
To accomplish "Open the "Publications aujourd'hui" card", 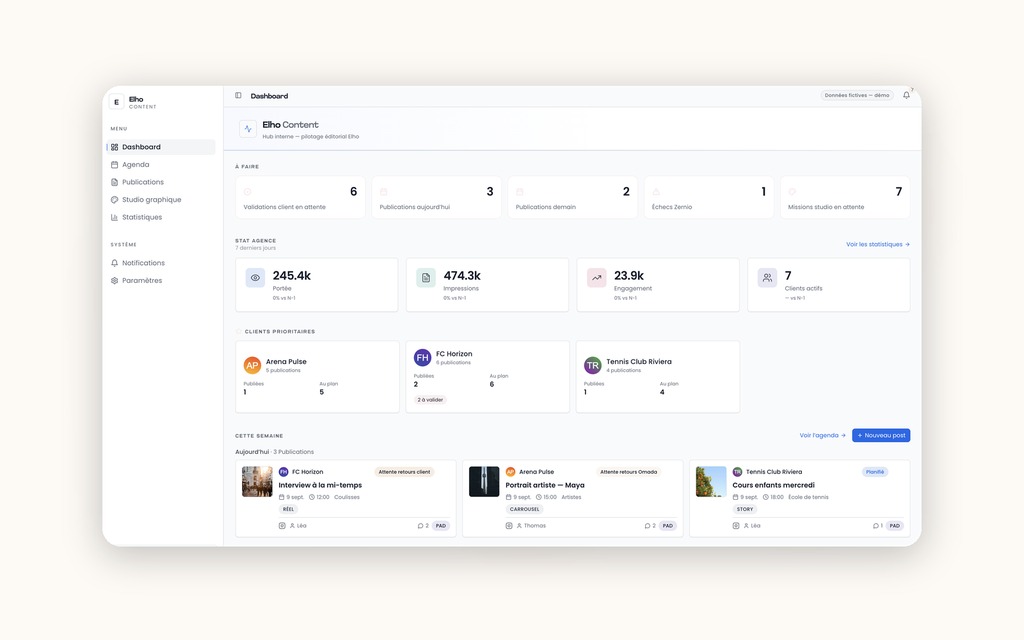I will (436, 197).
